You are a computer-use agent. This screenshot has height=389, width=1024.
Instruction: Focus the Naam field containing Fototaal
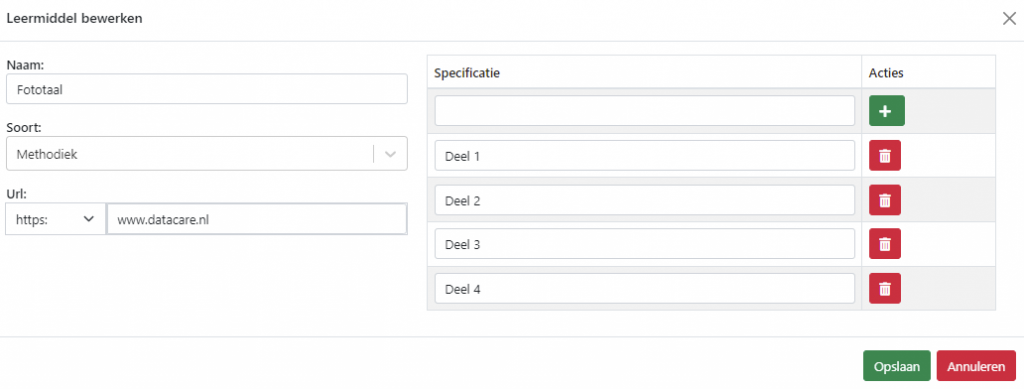click(x=206, y=89)
